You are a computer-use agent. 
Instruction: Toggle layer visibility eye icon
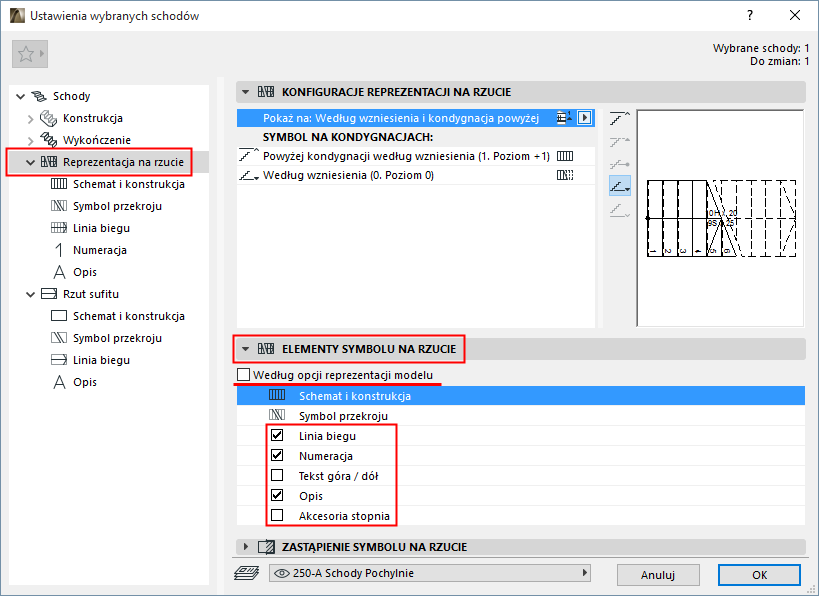click(x=282, y=574)
